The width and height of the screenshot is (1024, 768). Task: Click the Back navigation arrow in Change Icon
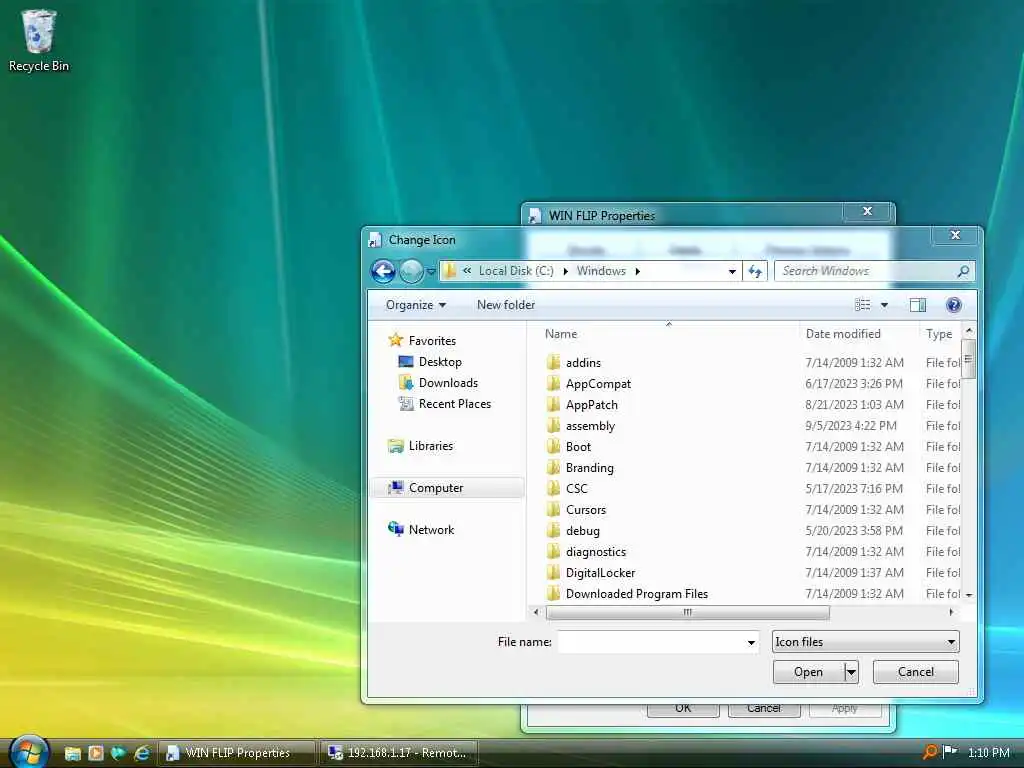click(383, 271)
